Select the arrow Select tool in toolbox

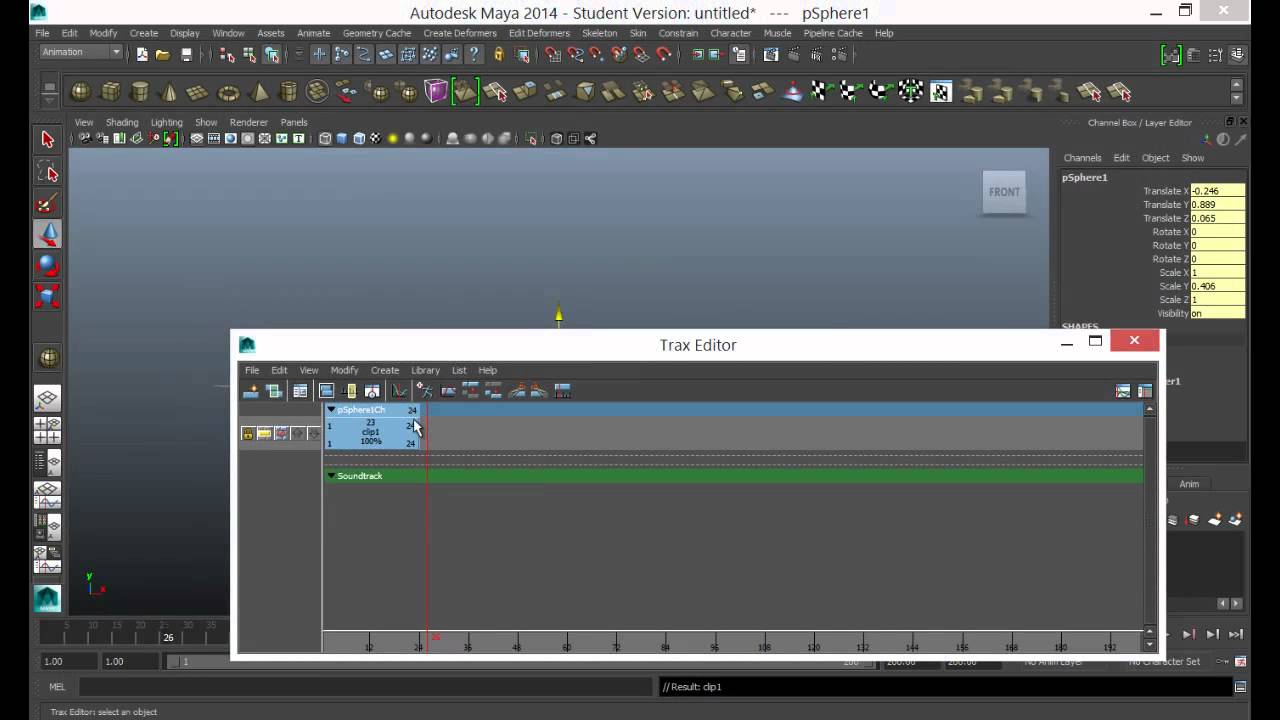tap(47, 139)
